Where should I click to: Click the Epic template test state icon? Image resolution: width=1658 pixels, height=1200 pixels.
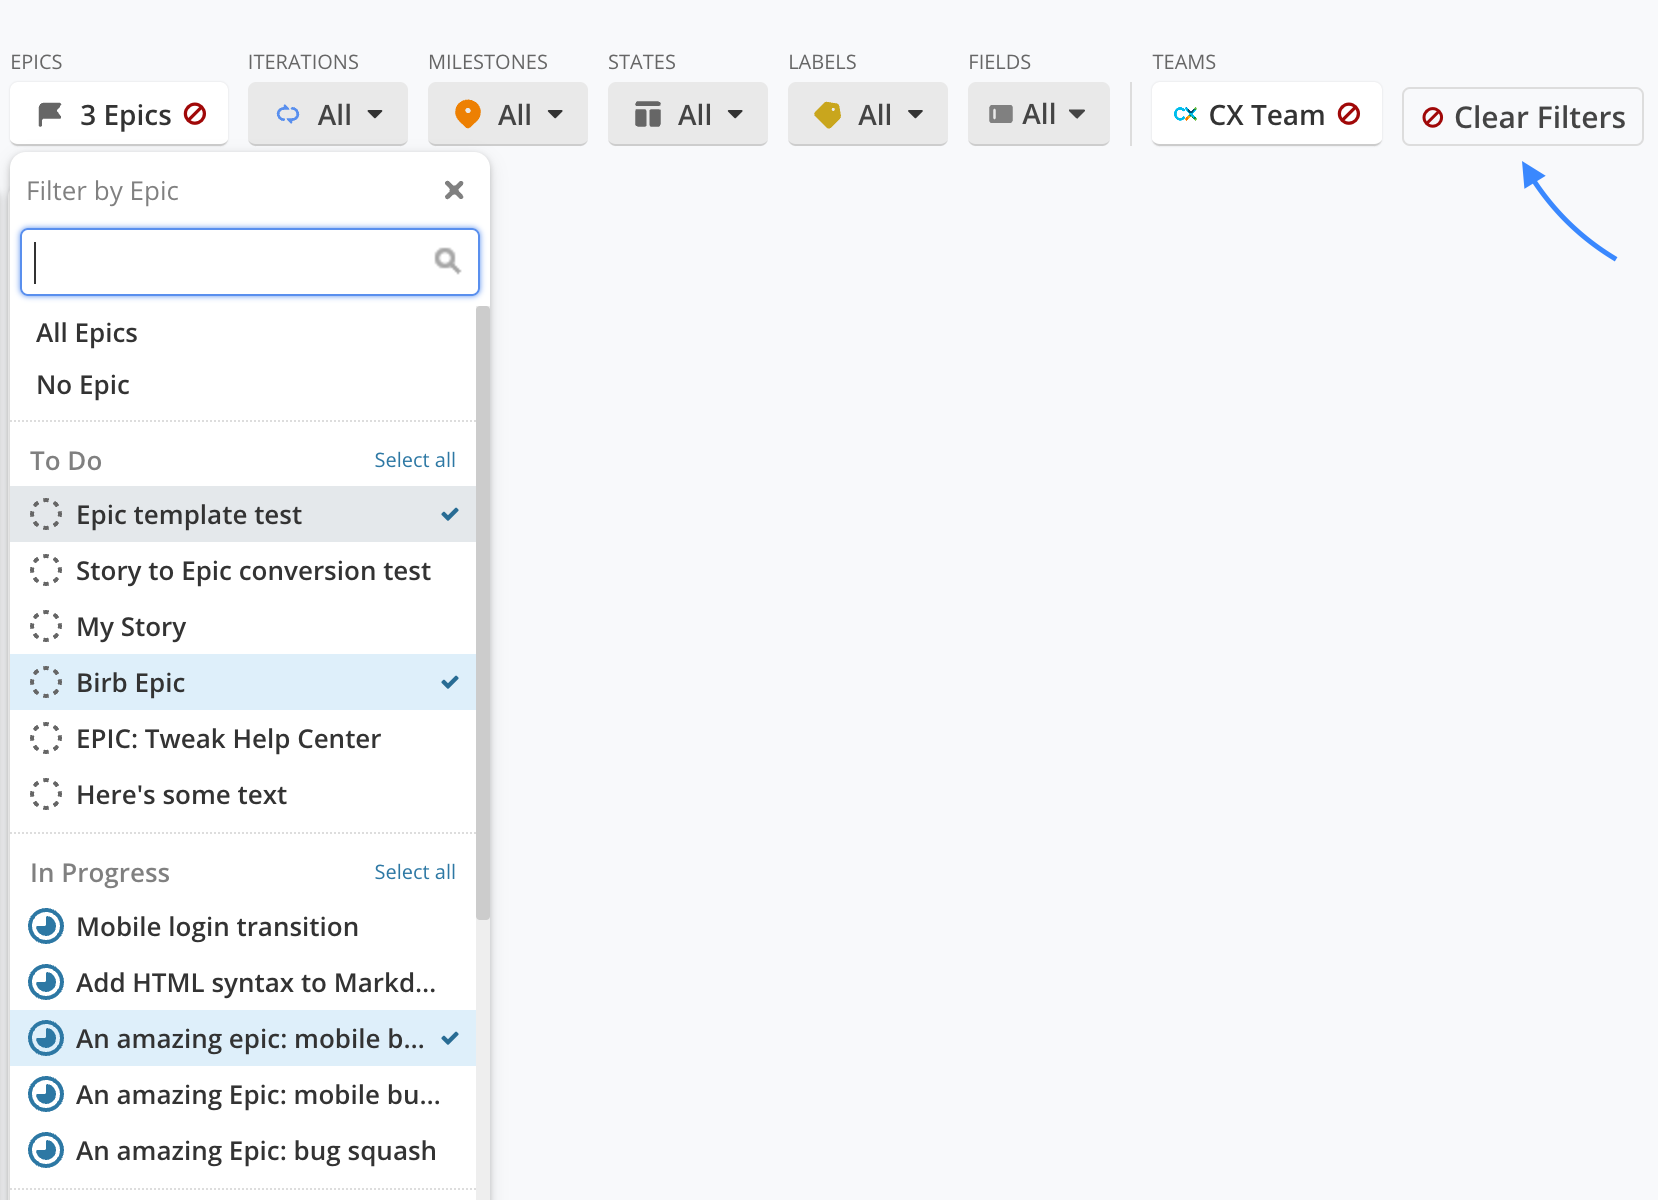tap(46, 514)
